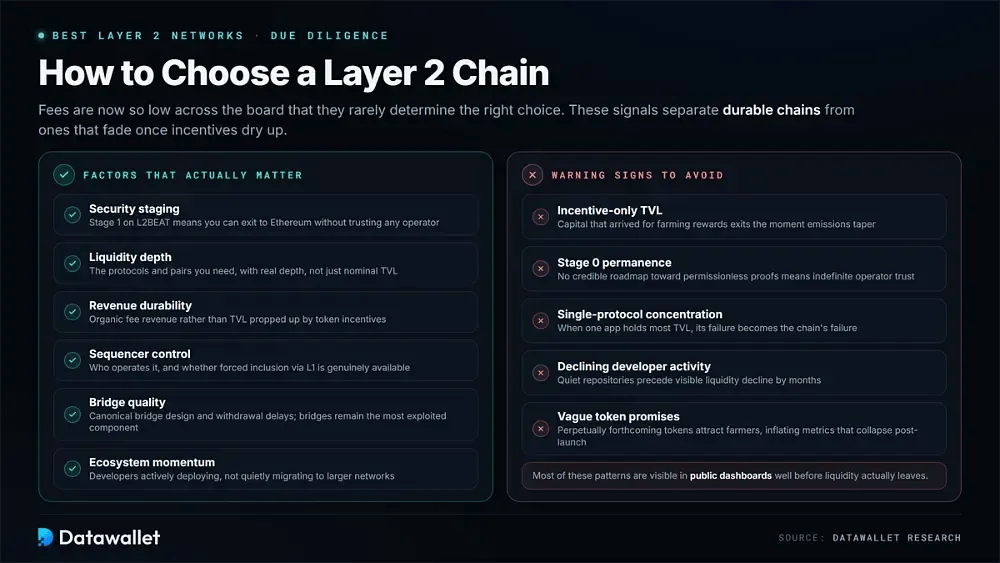
Task: Click the X icon next to Vague token promises
Action: [541, 428]
